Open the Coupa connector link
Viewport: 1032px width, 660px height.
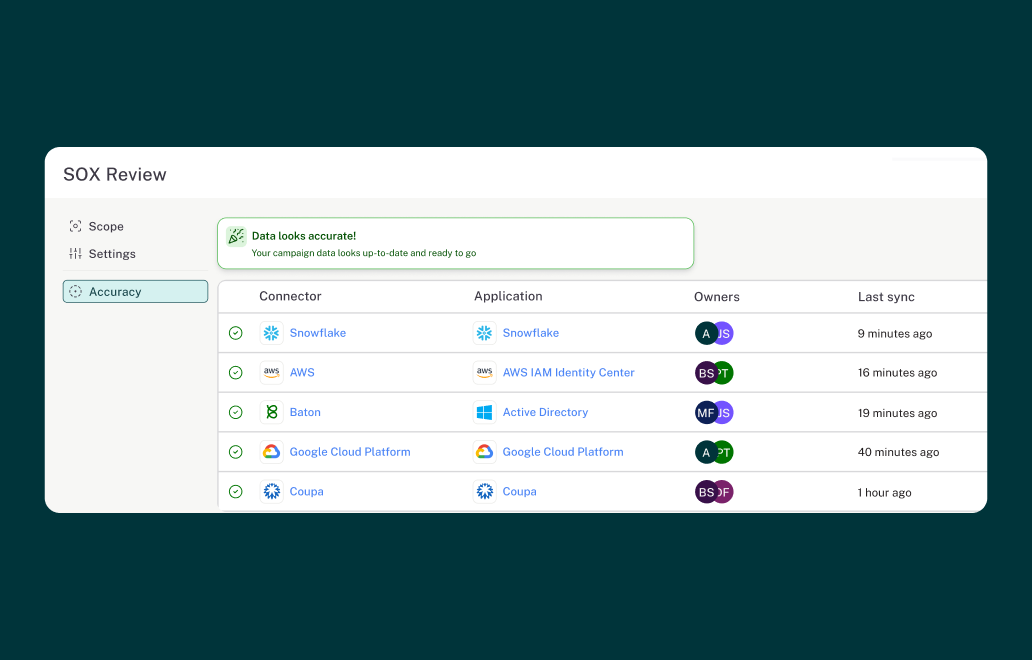307,492
